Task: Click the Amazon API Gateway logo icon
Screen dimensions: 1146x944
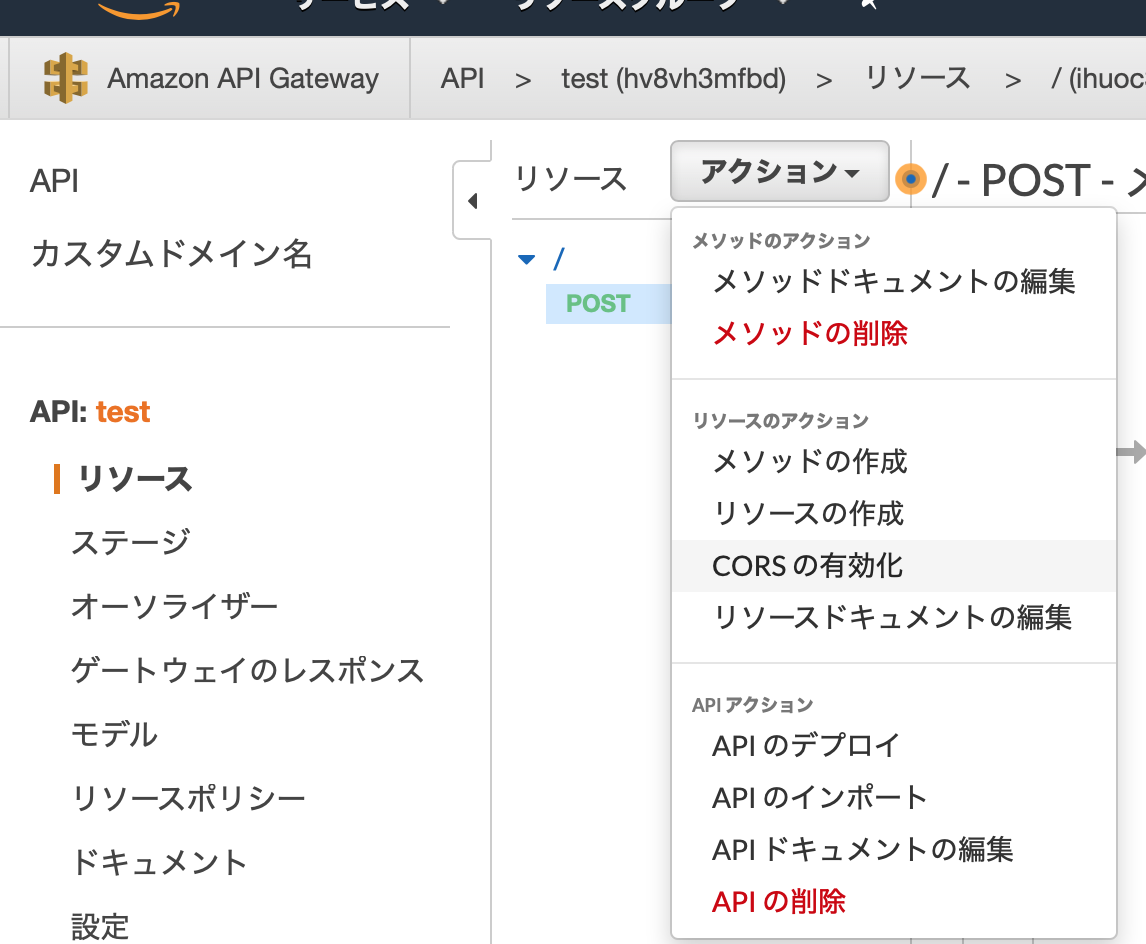Action: [66, 78]
